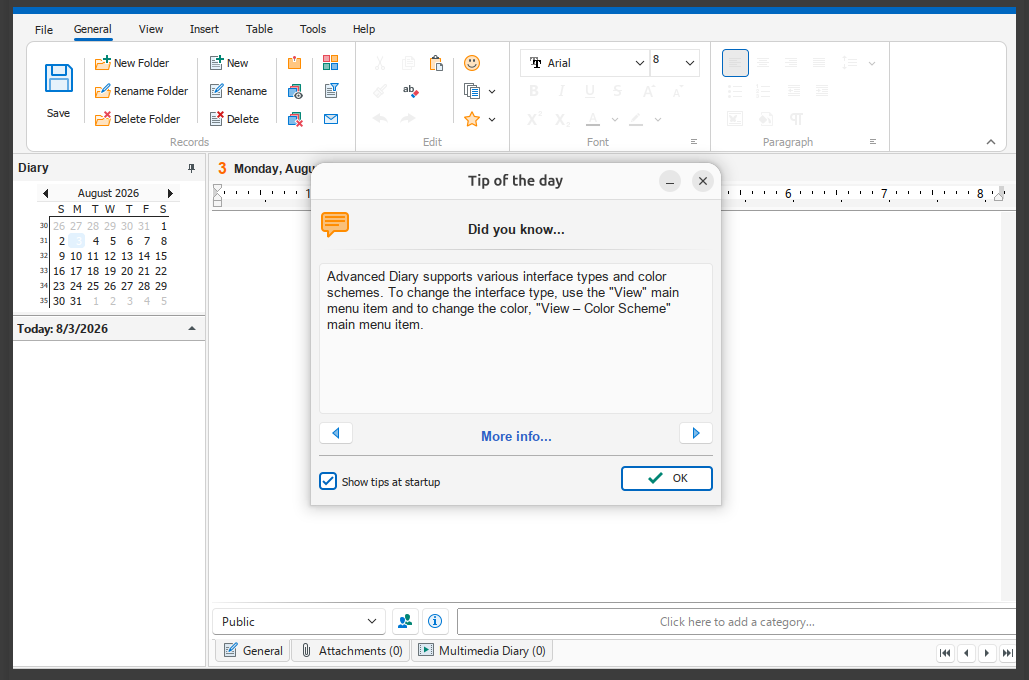Screen dimensions: 1029x680
Task: Click the stacked records red X icon
Action: pos(295,119)
